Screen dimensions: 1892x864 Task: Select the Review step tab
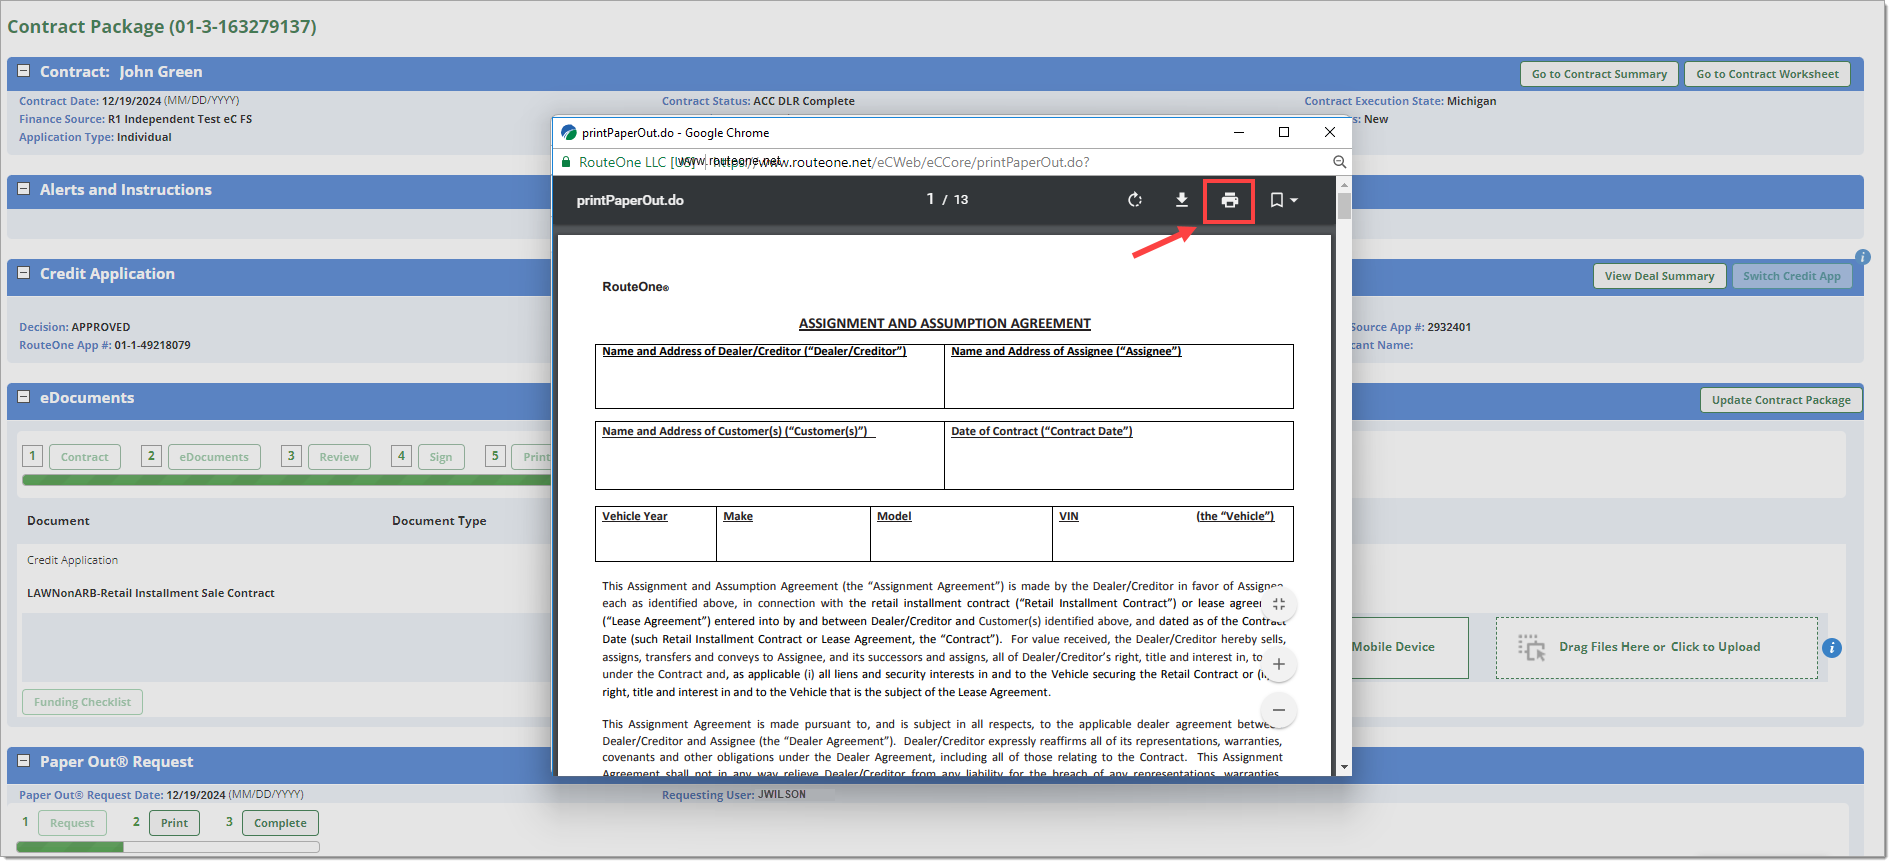pyautogui.click(x=339, y=457)
